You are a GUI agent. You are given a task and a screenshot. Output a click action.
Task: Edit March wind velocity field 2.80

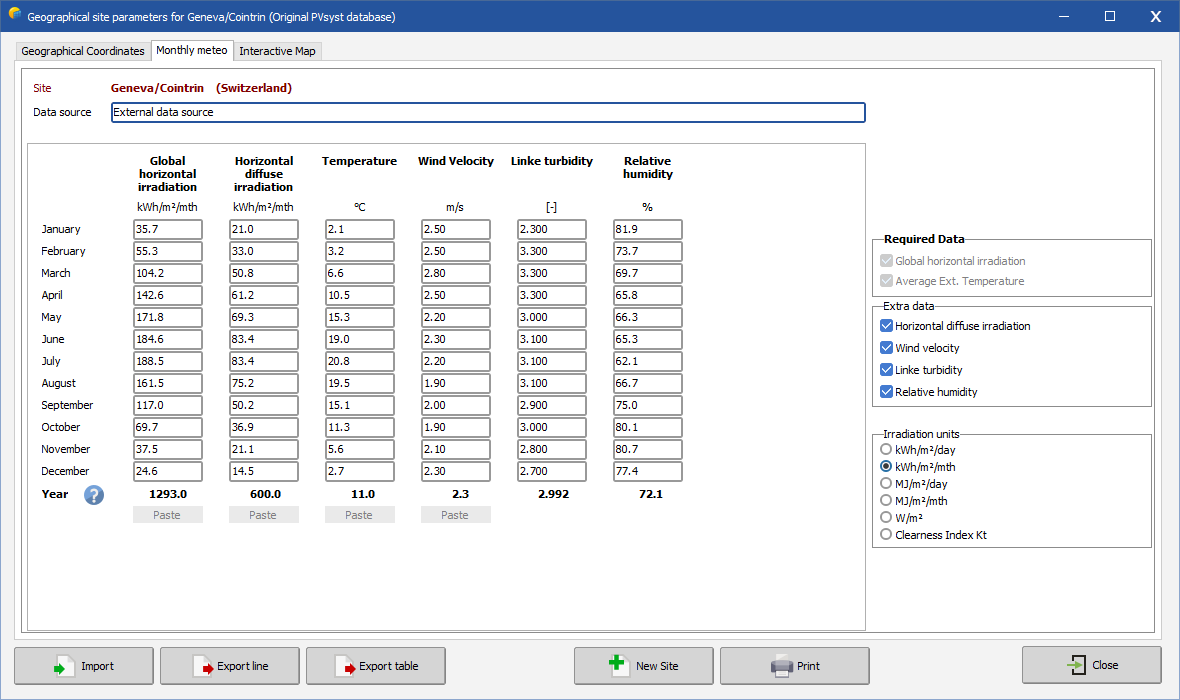(x=455, y=273)
